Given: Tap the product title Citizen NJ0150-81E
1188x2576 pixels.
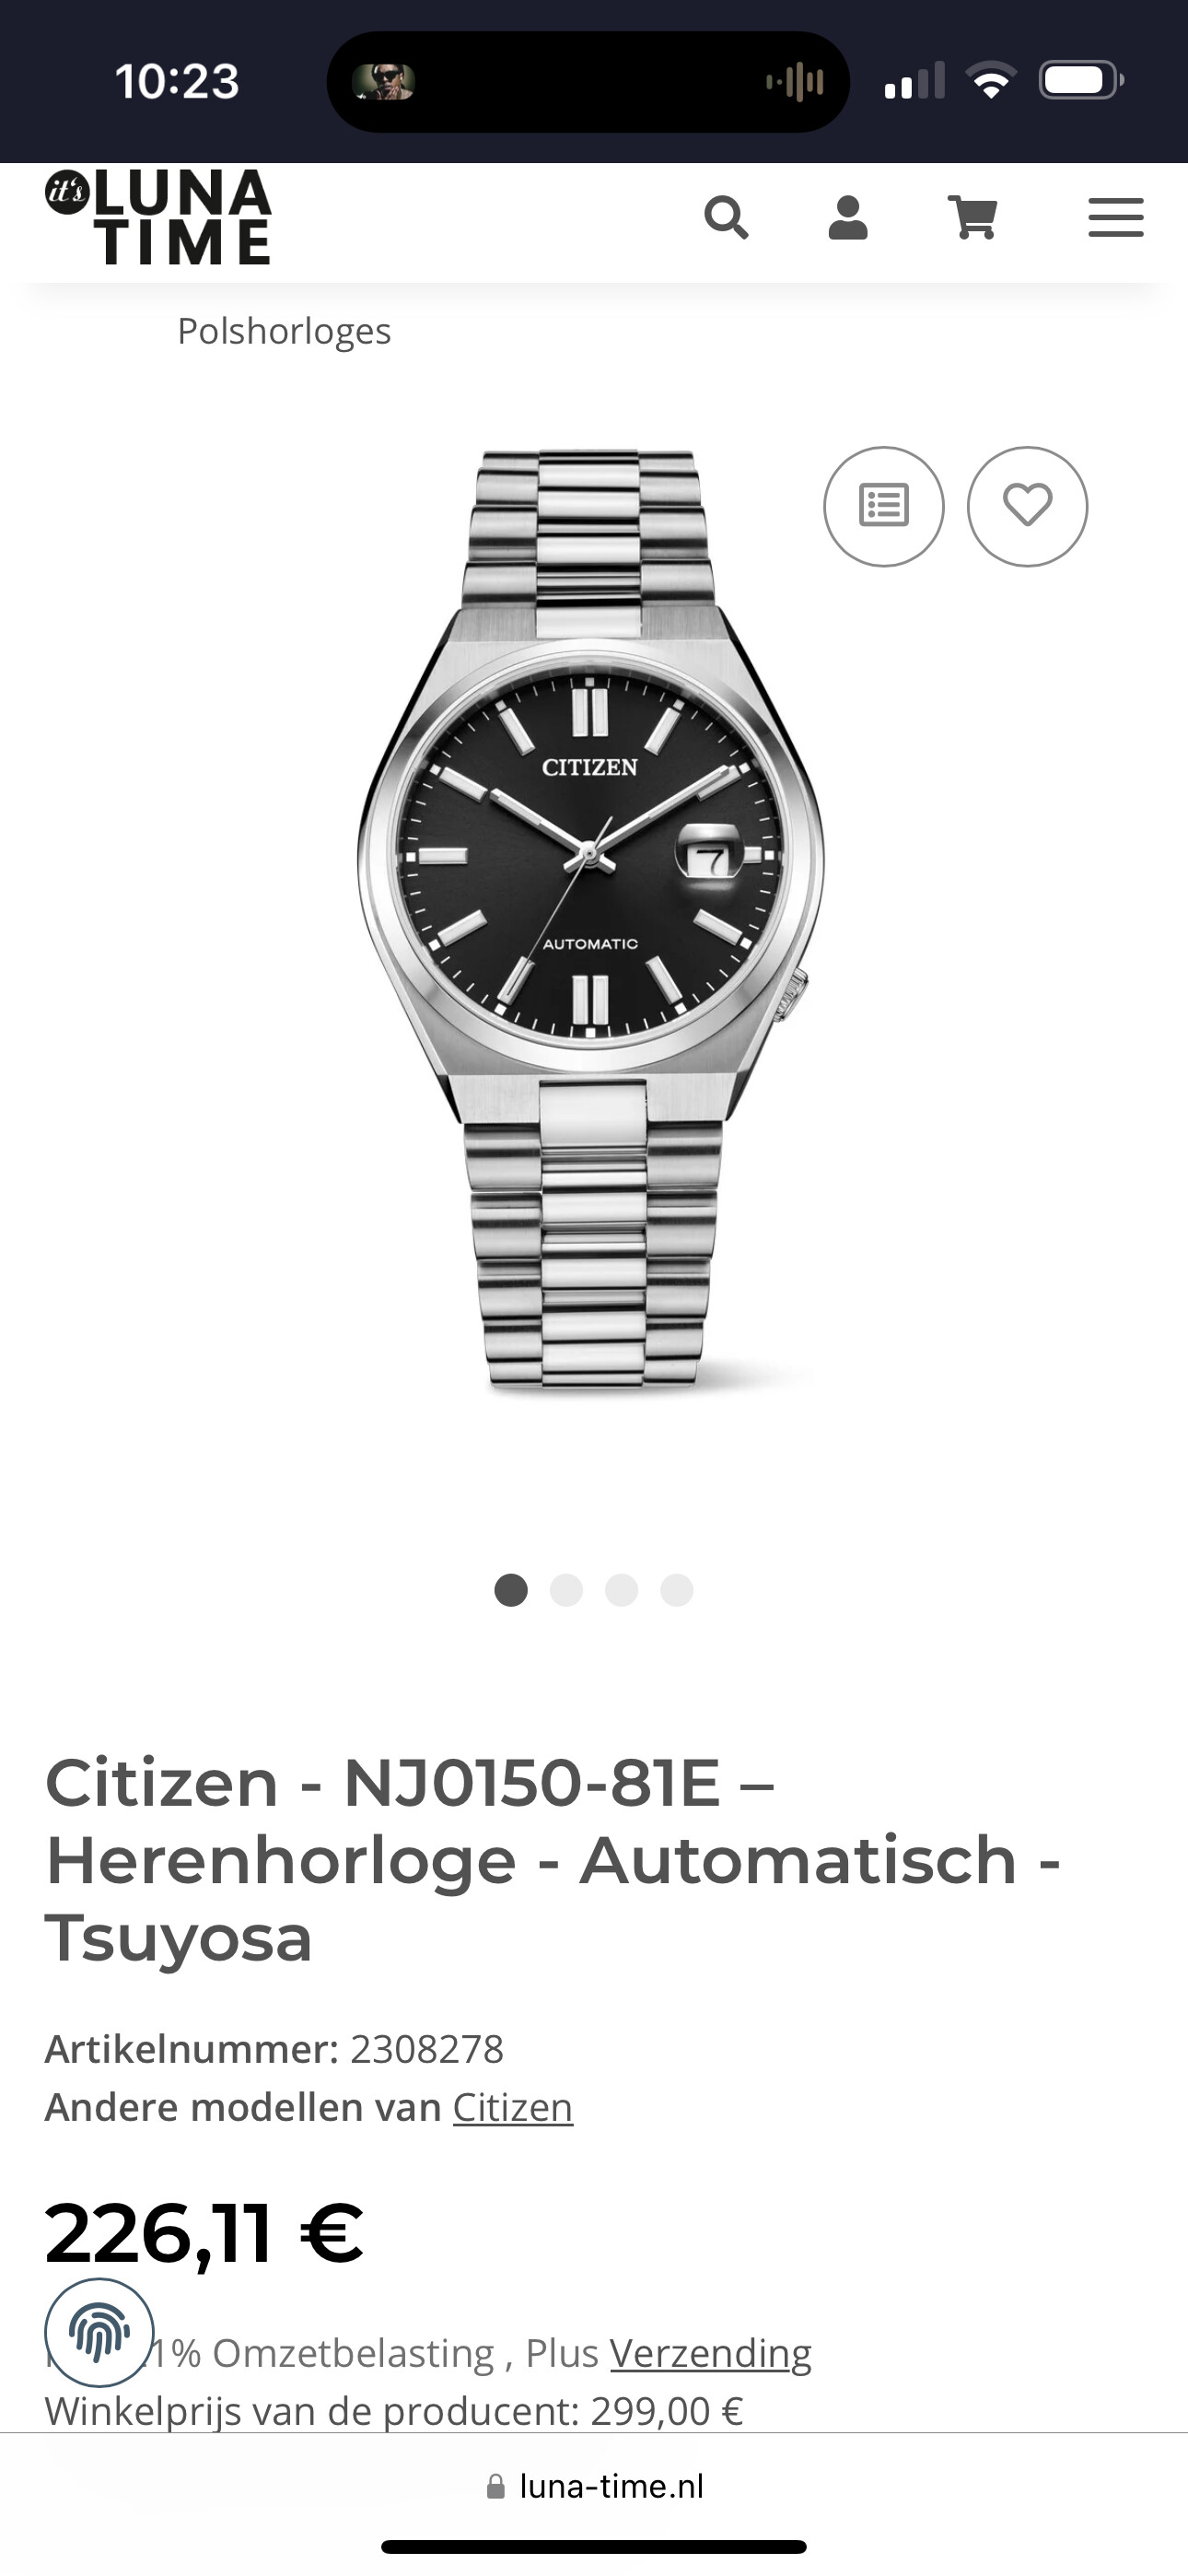Looking at the screenshot, I should 553,1860.
